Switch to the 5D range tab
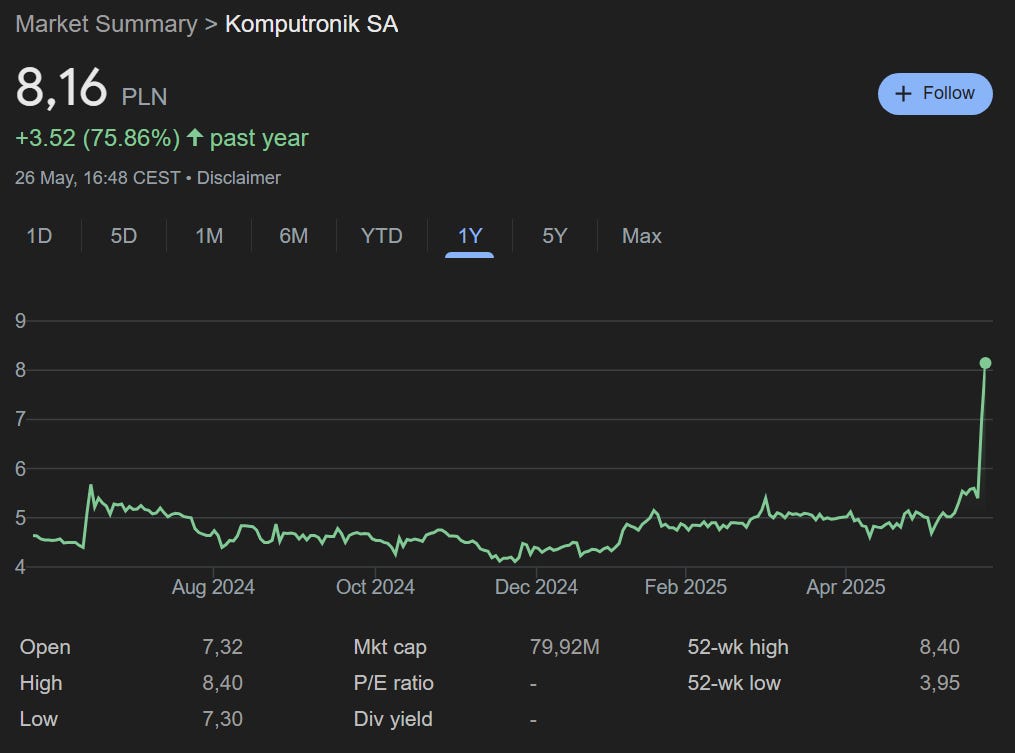The image size is (1015, 753). pos(124,236)
